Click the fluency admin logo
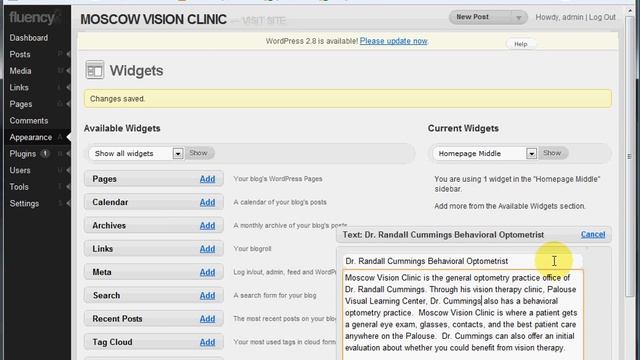 (35, 18)
